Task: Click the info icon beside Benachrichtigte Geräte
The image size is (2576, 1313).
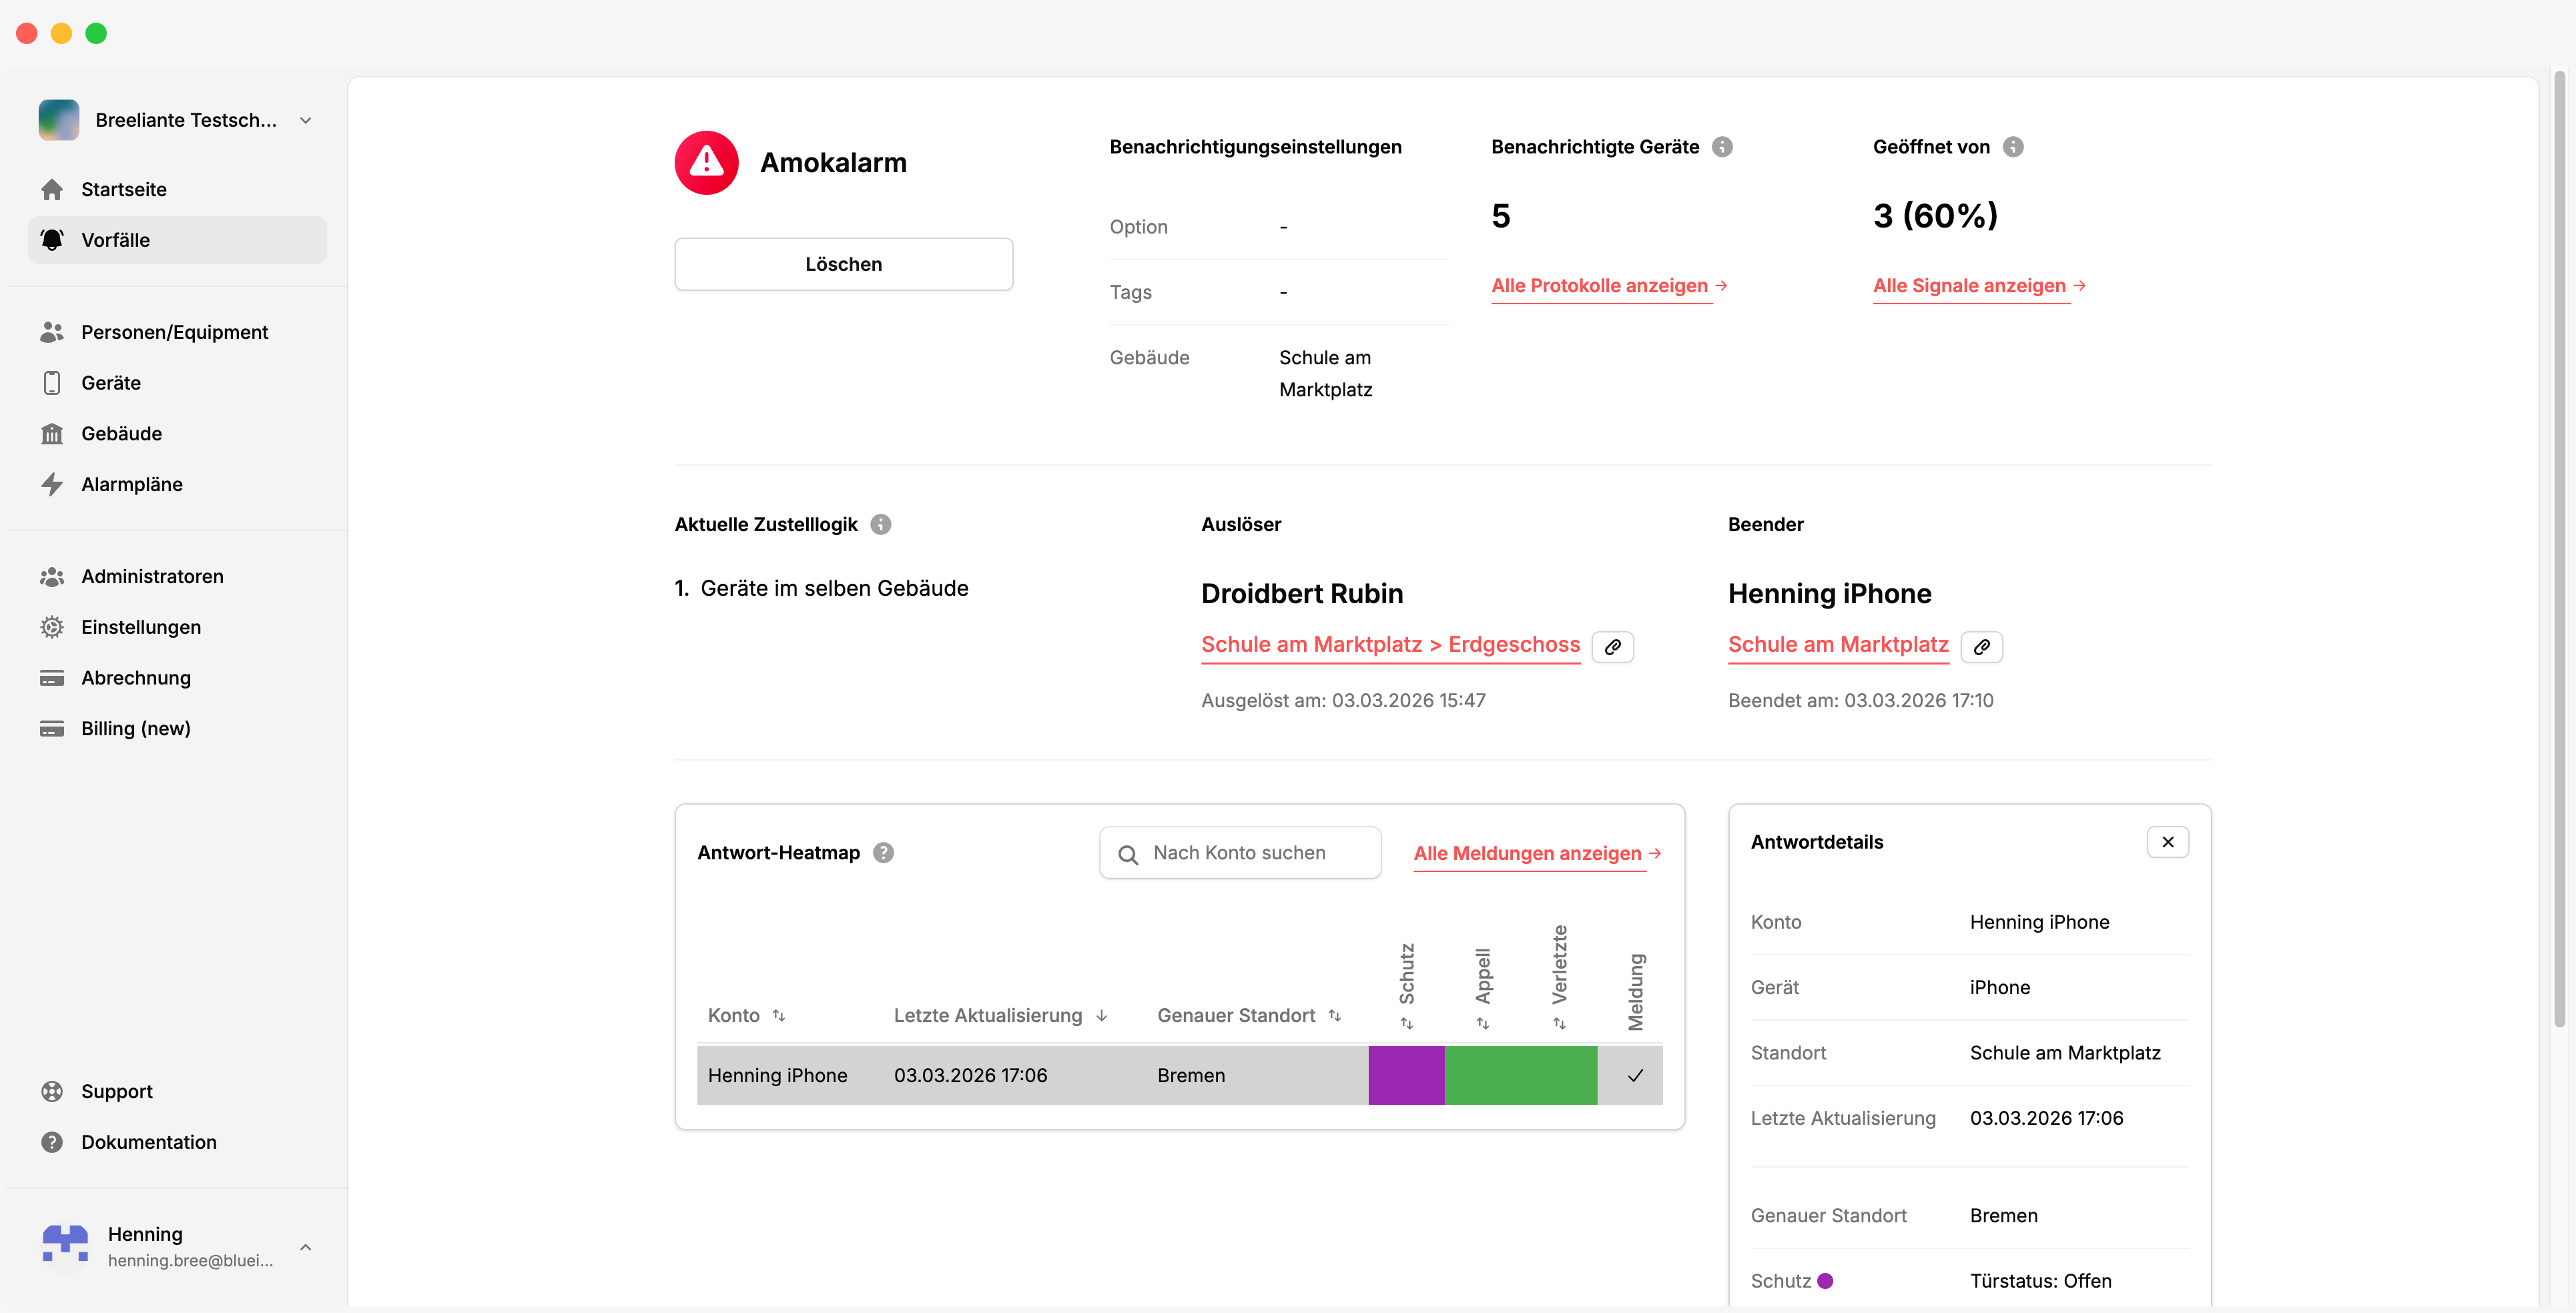Action: click(1722, 147)
